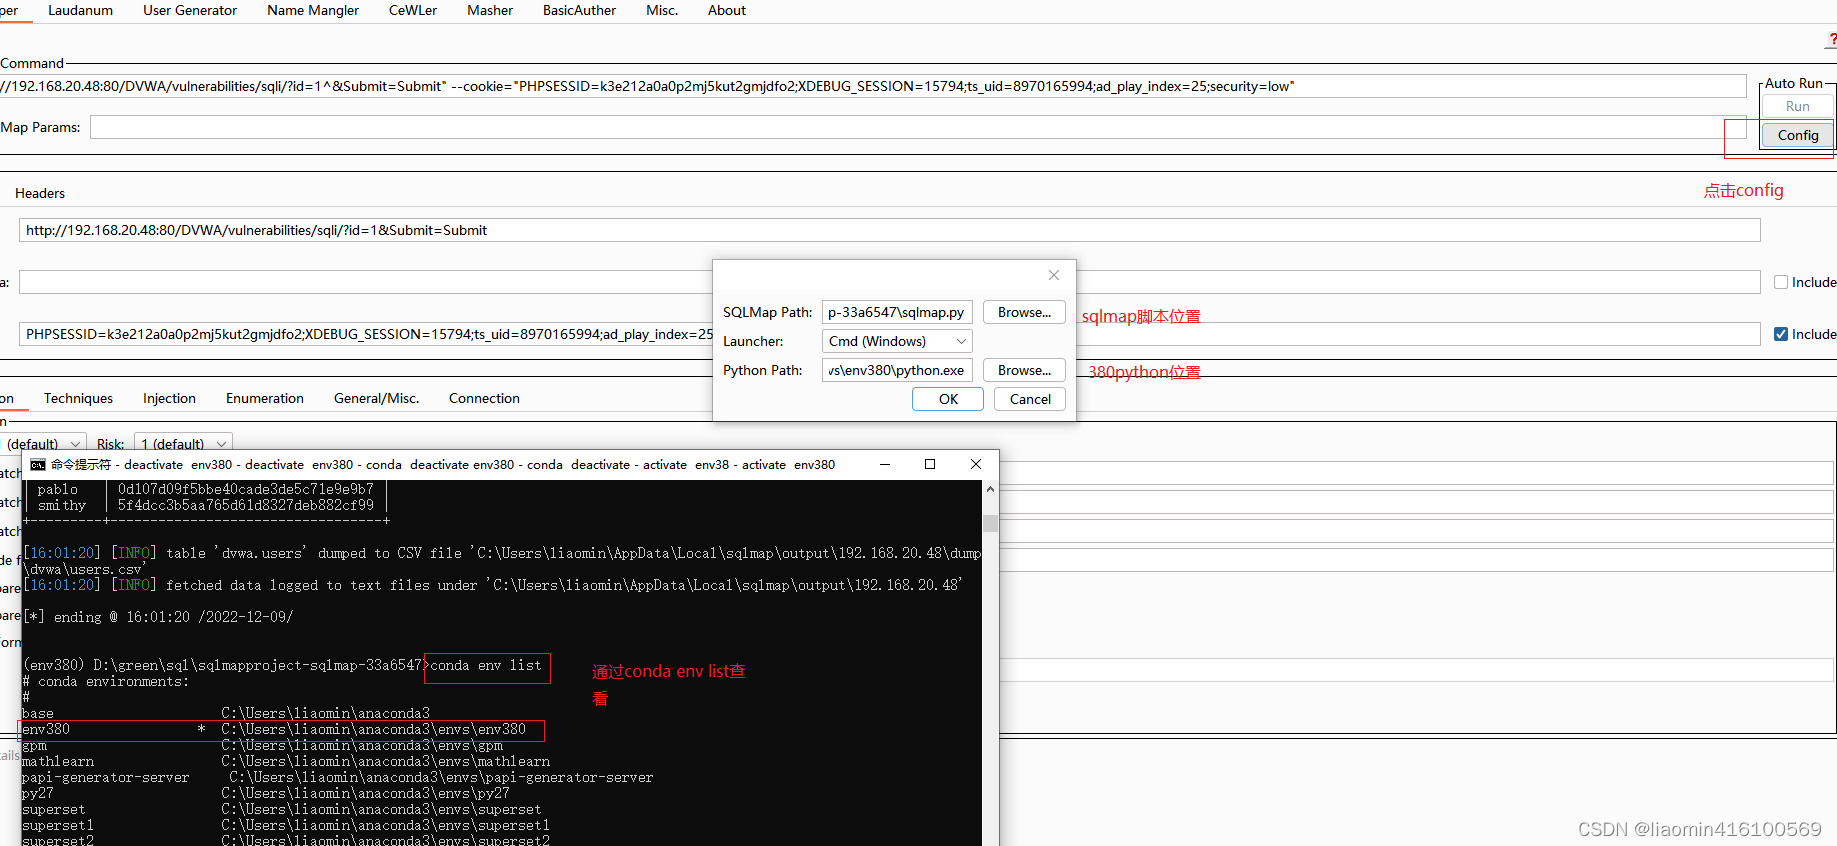Click the command prompt window icon
The height and width of the screenshot is (846, 1837).
click(x=38, y=465)
